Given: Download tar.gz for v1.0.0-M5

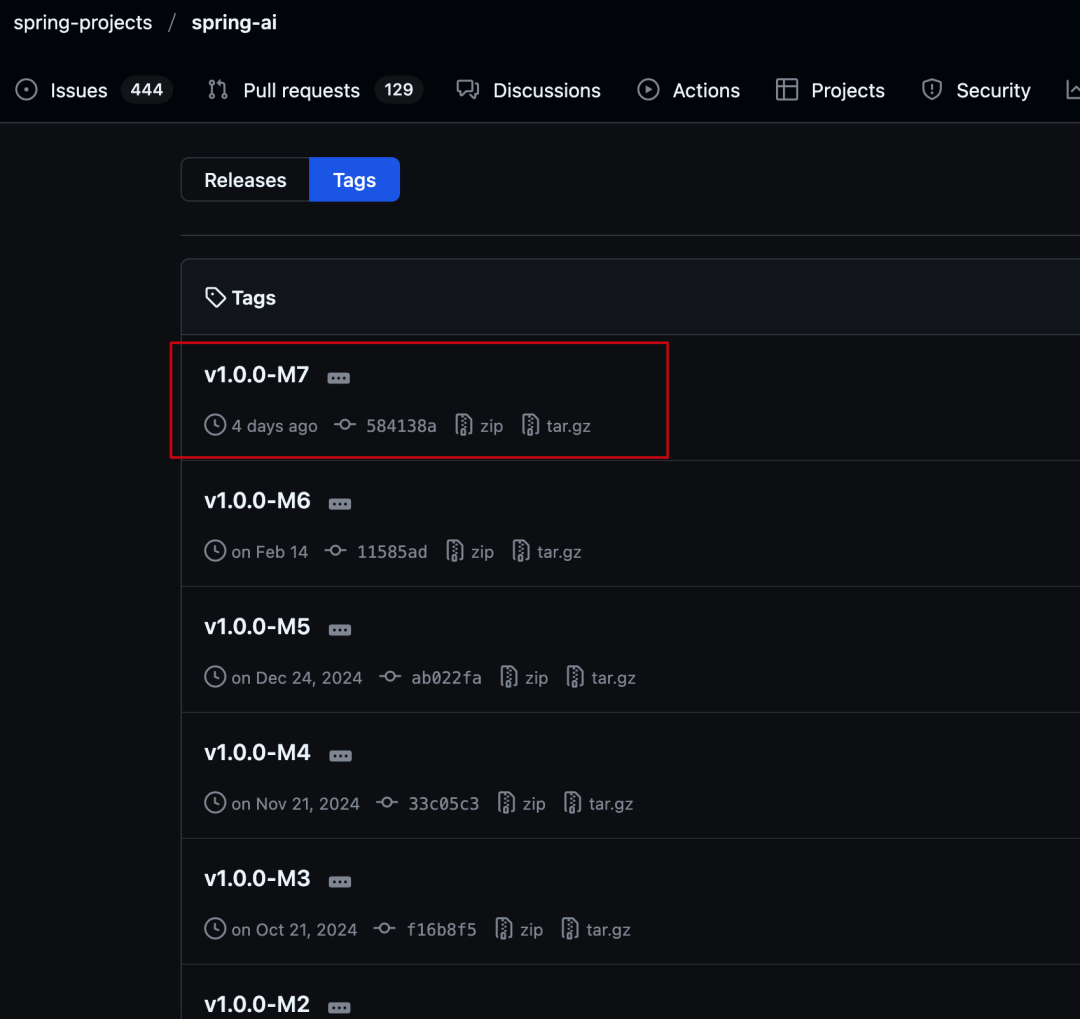Looking at the screenshot, I should click(x=614, y=678).
